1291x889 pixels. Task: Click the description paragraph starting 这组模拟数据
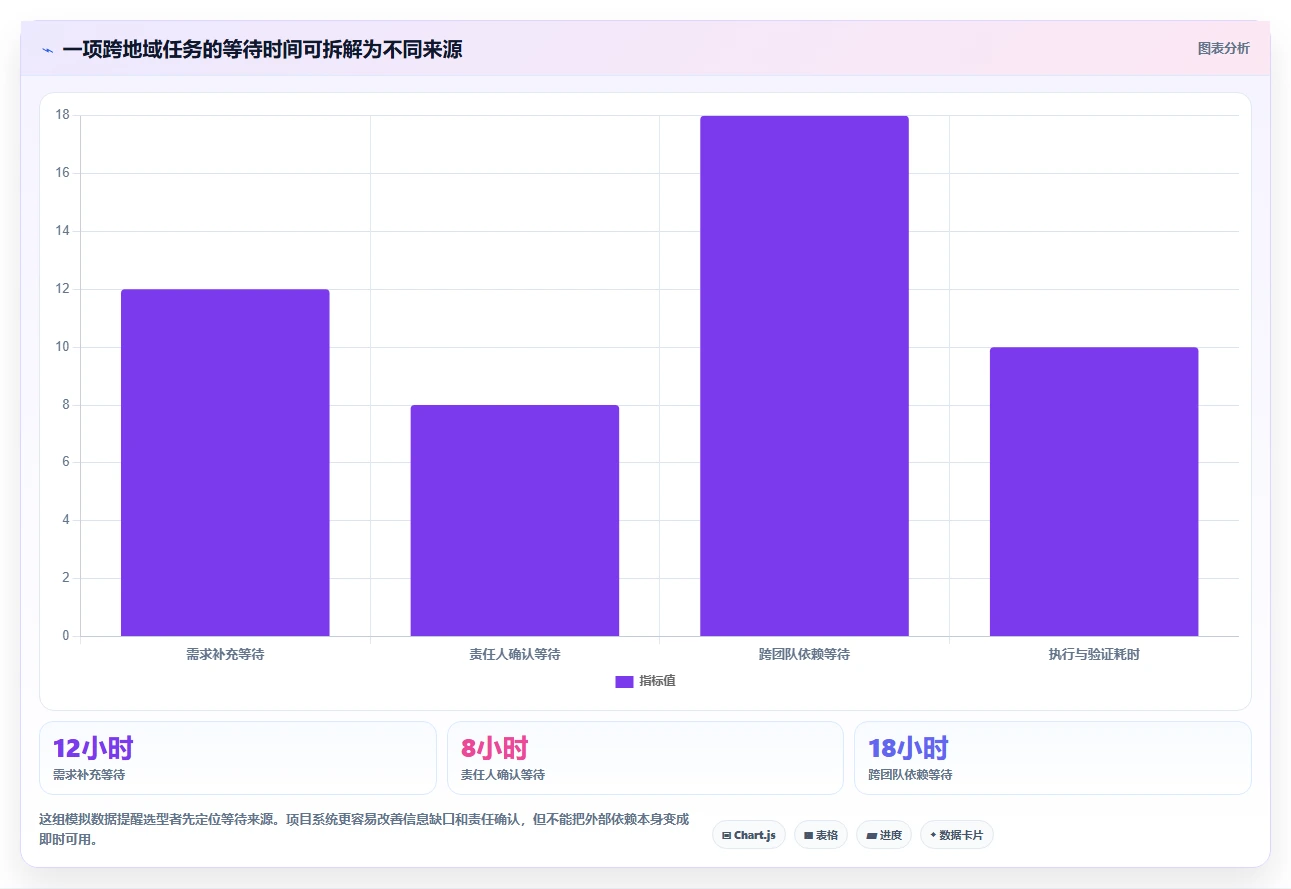point(364,829)
